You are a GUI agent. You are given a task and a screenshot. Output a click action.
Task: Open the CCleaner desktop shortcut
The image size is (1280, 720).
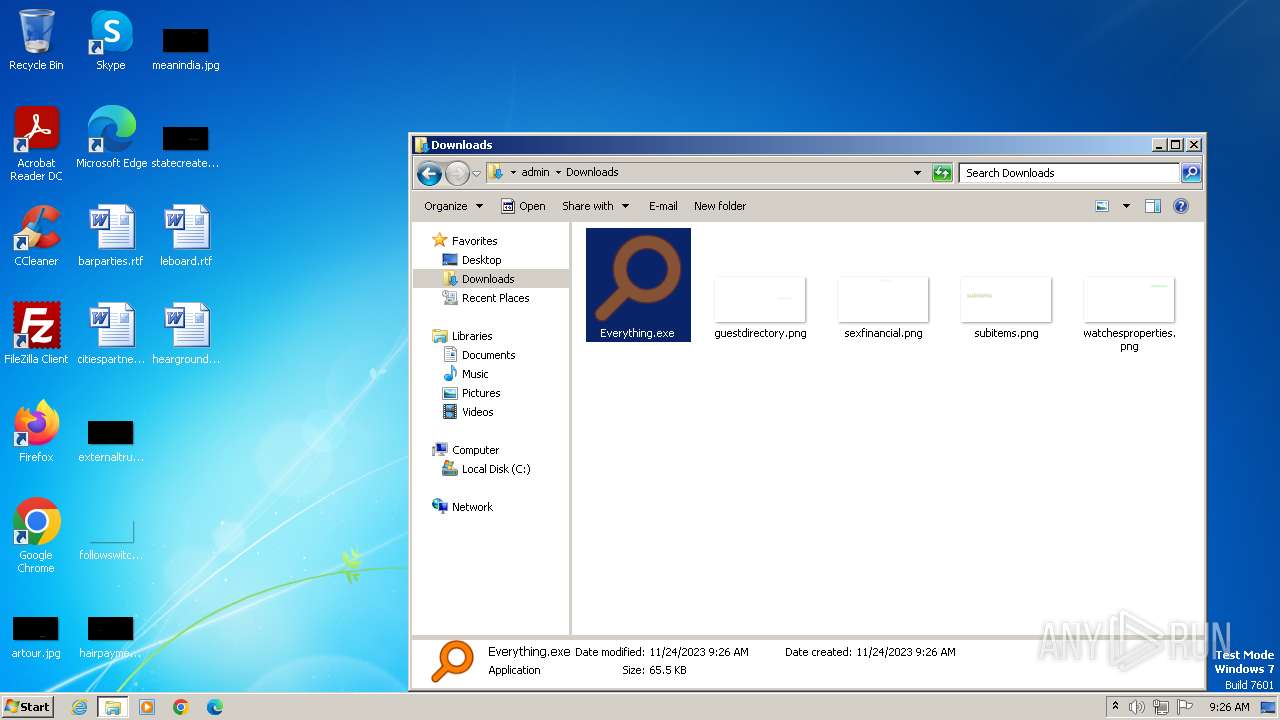36,236
